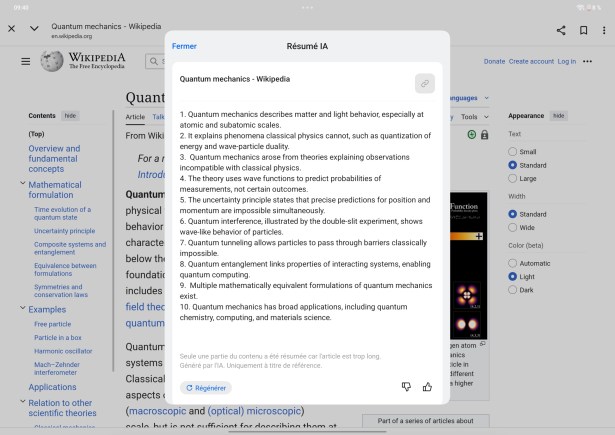Collapse the Mathematical formulation section
Viewport: 615px width, 435px height.
tap(23, 183)
